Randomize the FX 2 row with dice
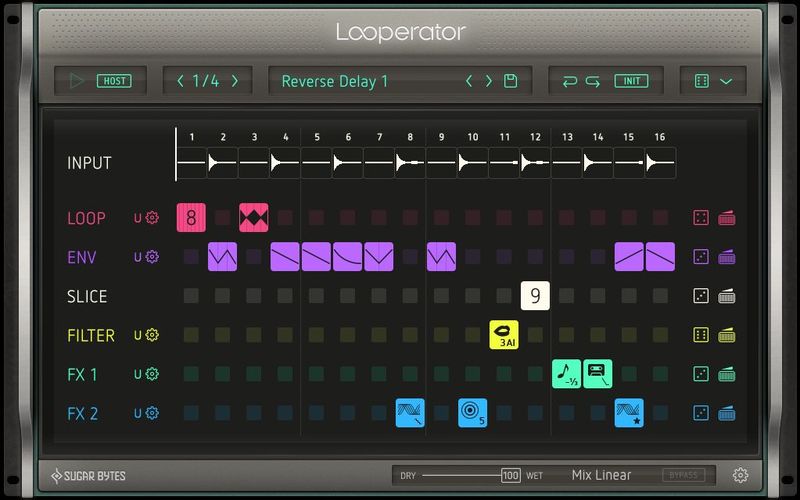This screenshot has height=500, width=800. [x=701, y=413]
